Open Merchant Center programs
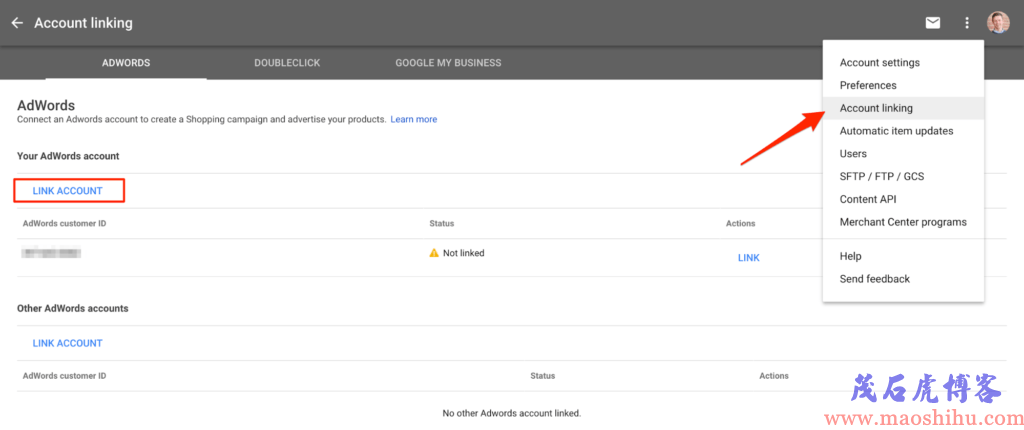 pos(903,222)
